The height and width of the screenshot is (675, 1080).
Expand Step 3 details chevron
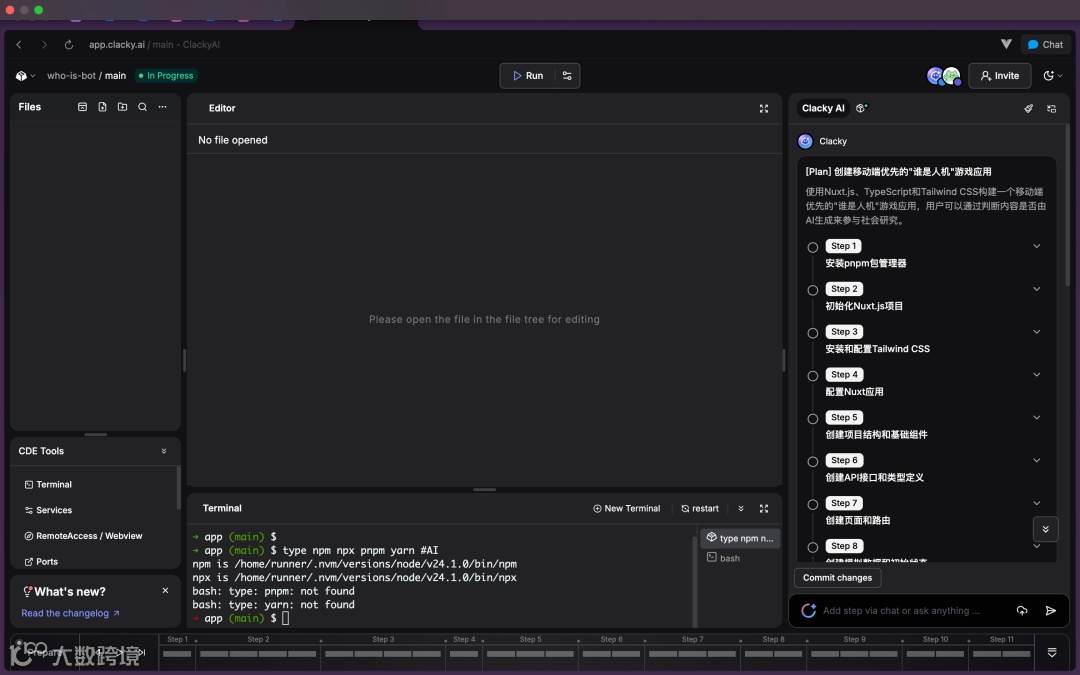1037,331
